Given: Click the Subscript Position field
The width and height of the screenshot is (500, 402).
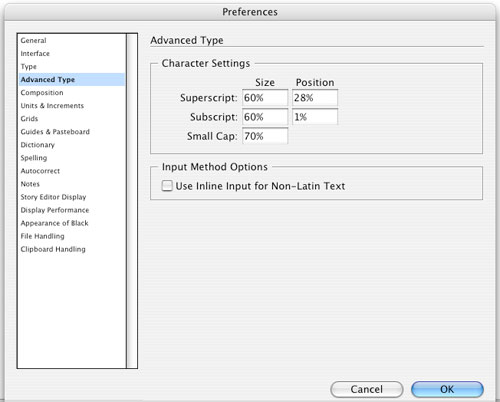Looking at the screenshot, I should coord(315,117).
